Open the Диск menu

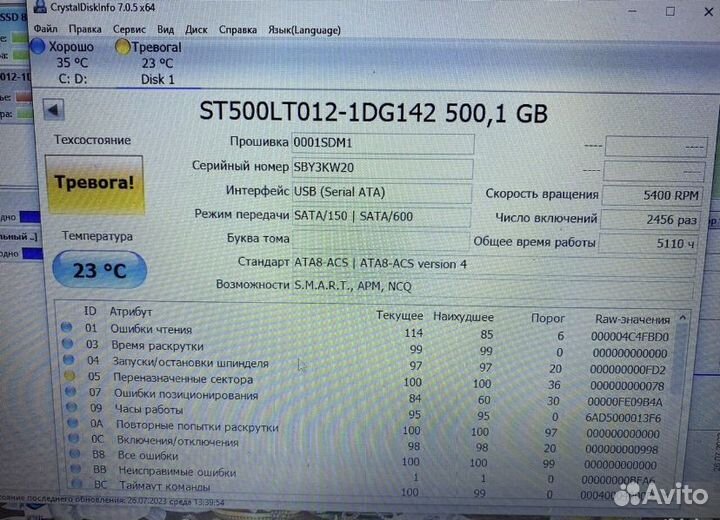[196, 29]
